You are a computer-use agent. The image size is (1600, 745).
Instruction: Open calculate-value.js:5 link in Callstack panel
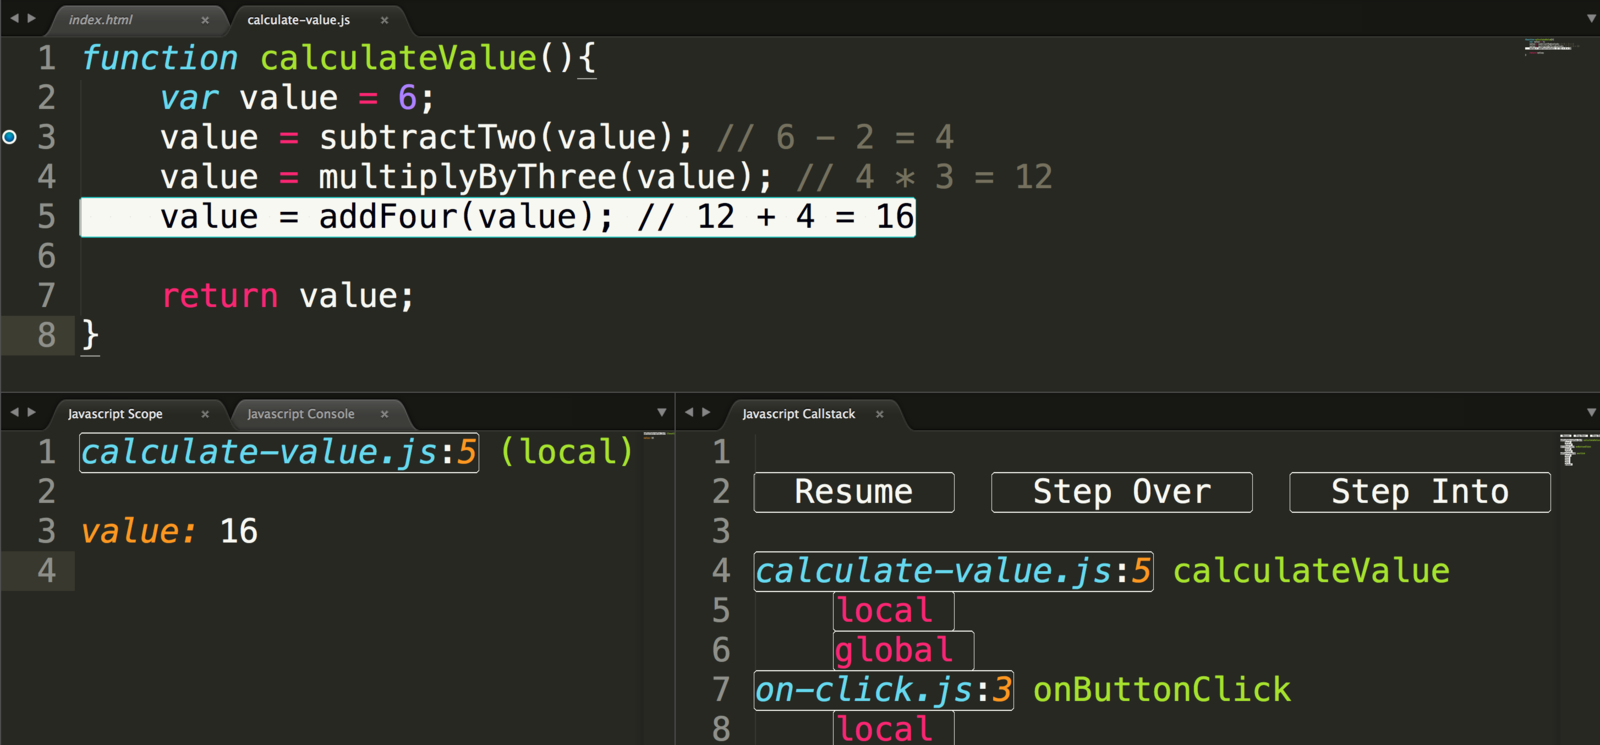tap(953, 571)
